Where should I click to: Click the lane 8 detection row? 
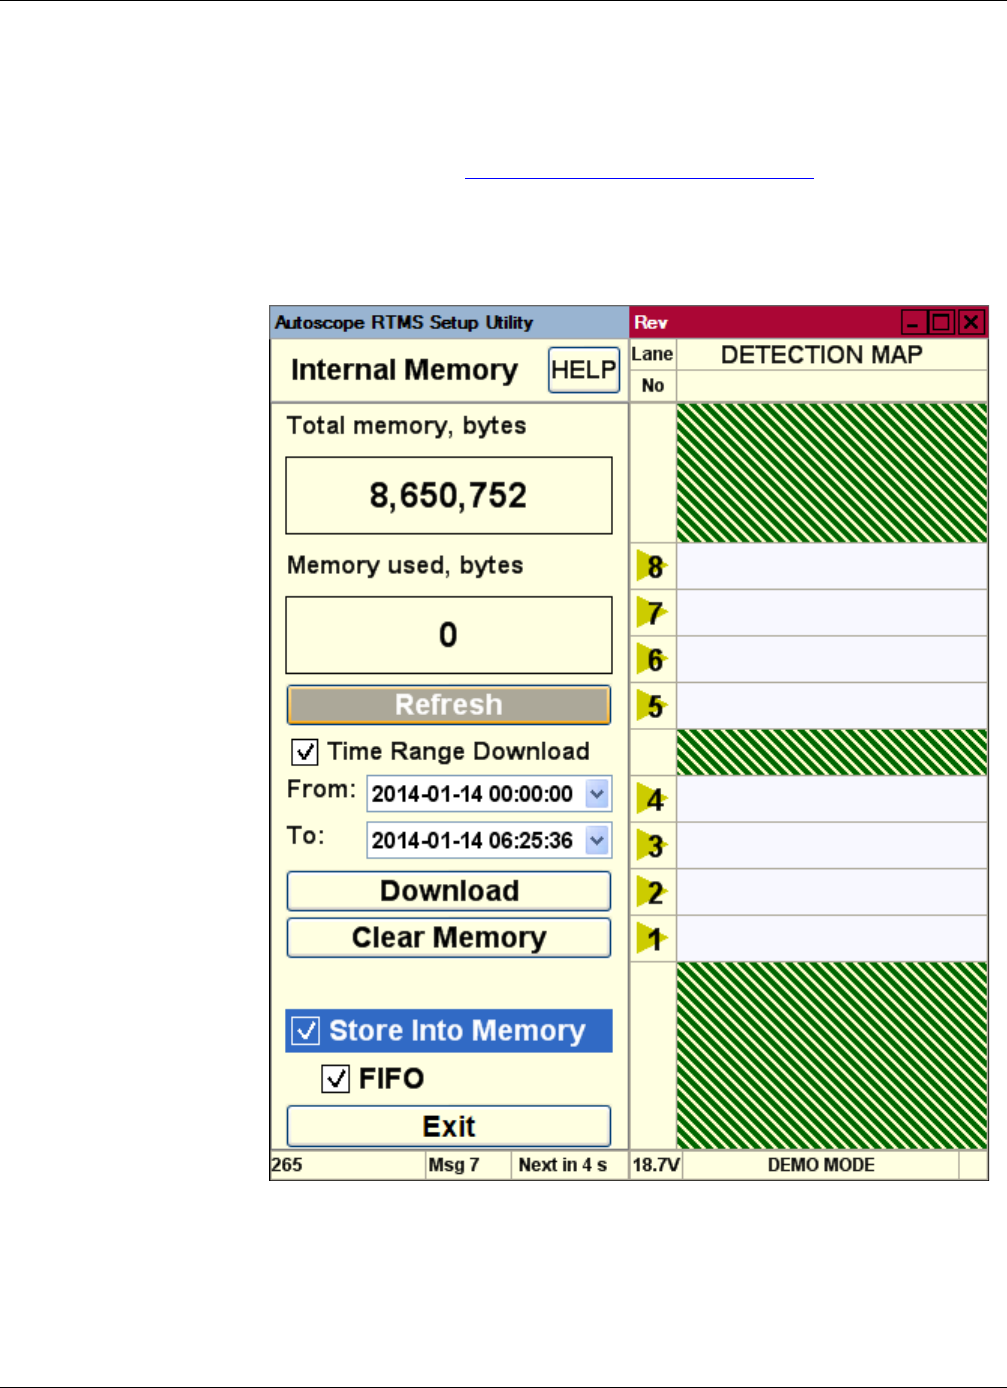(832, 567)
